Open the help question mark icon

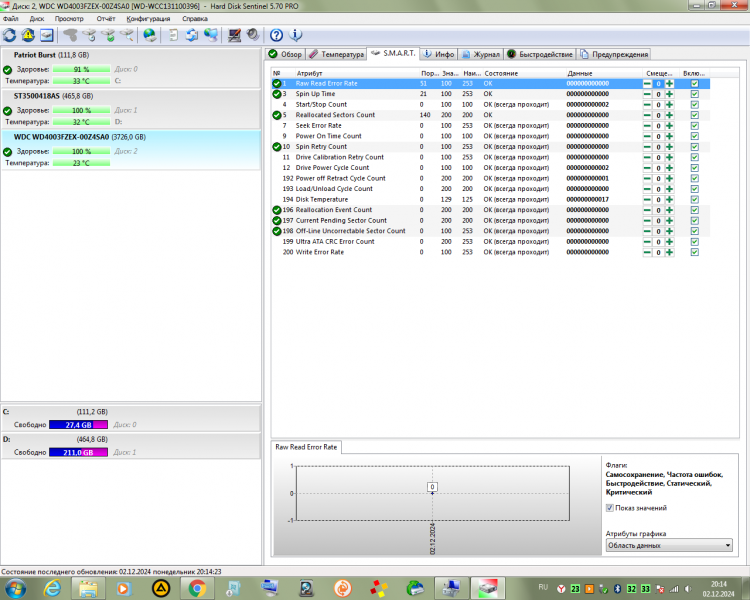coord(276,35)
